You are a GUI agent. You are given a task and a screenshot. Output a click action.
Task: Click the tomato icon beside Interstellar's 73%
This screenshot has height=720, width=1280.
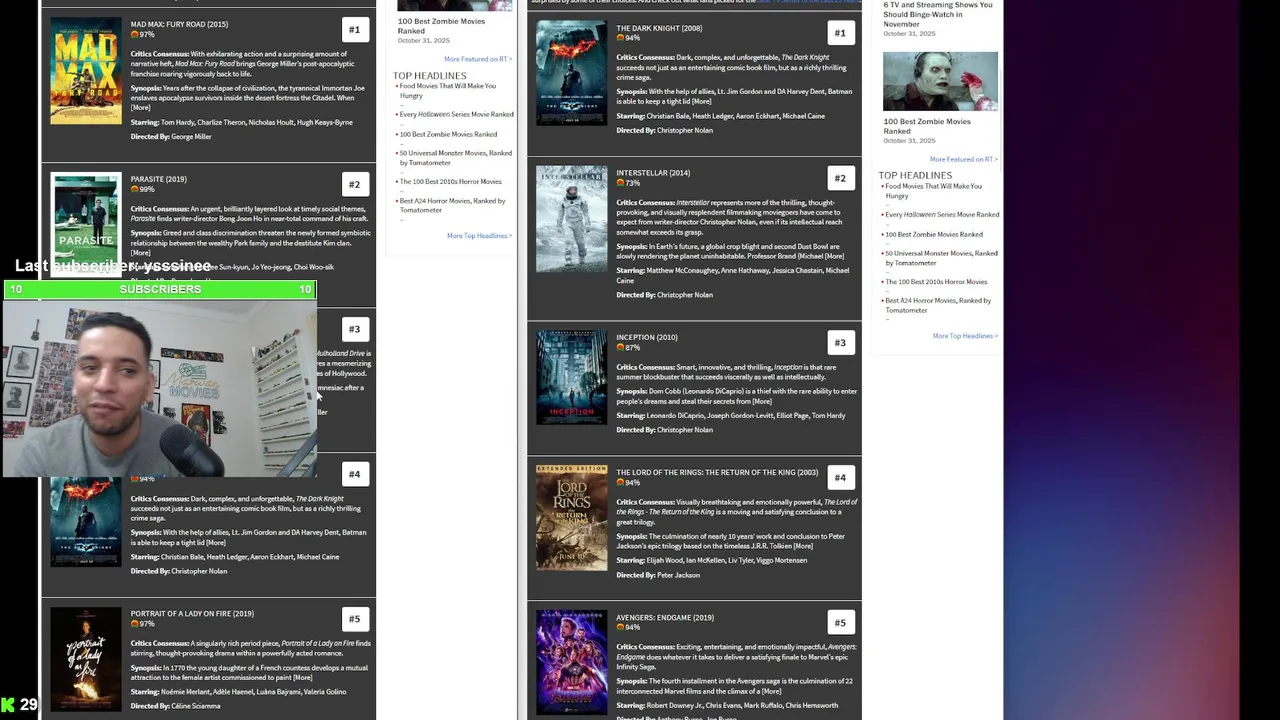tap(620, 183)
